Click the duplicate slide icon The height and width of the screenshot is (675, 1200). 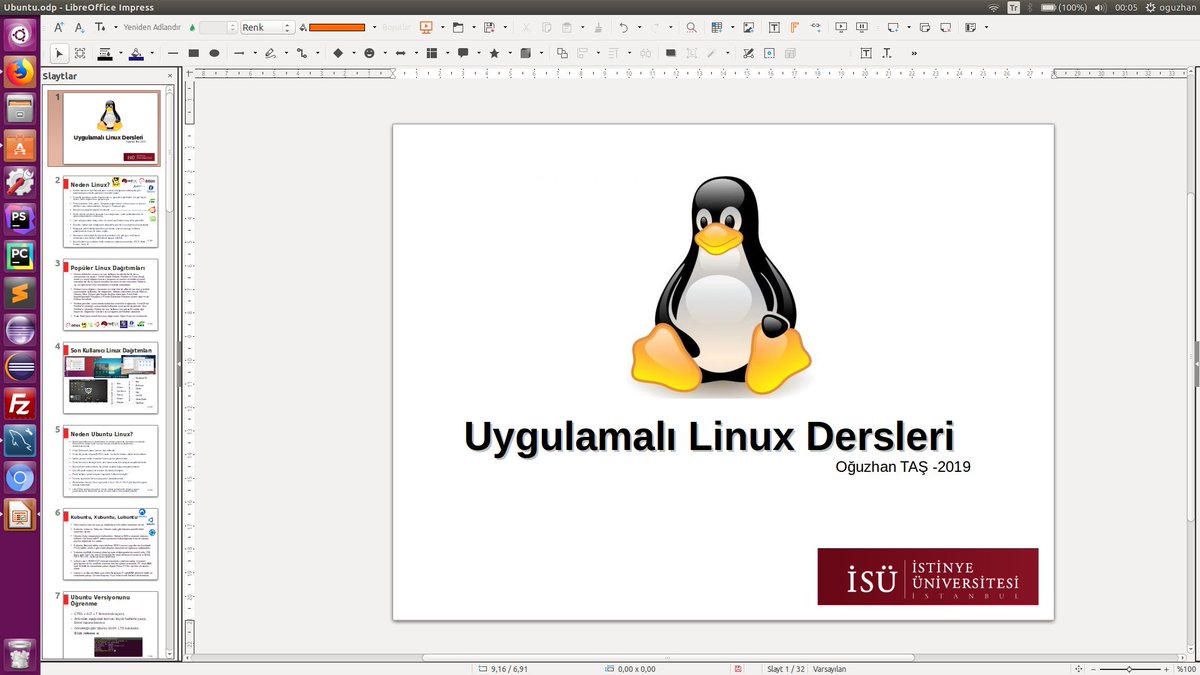pyautogui.click(x=924, y=27)
